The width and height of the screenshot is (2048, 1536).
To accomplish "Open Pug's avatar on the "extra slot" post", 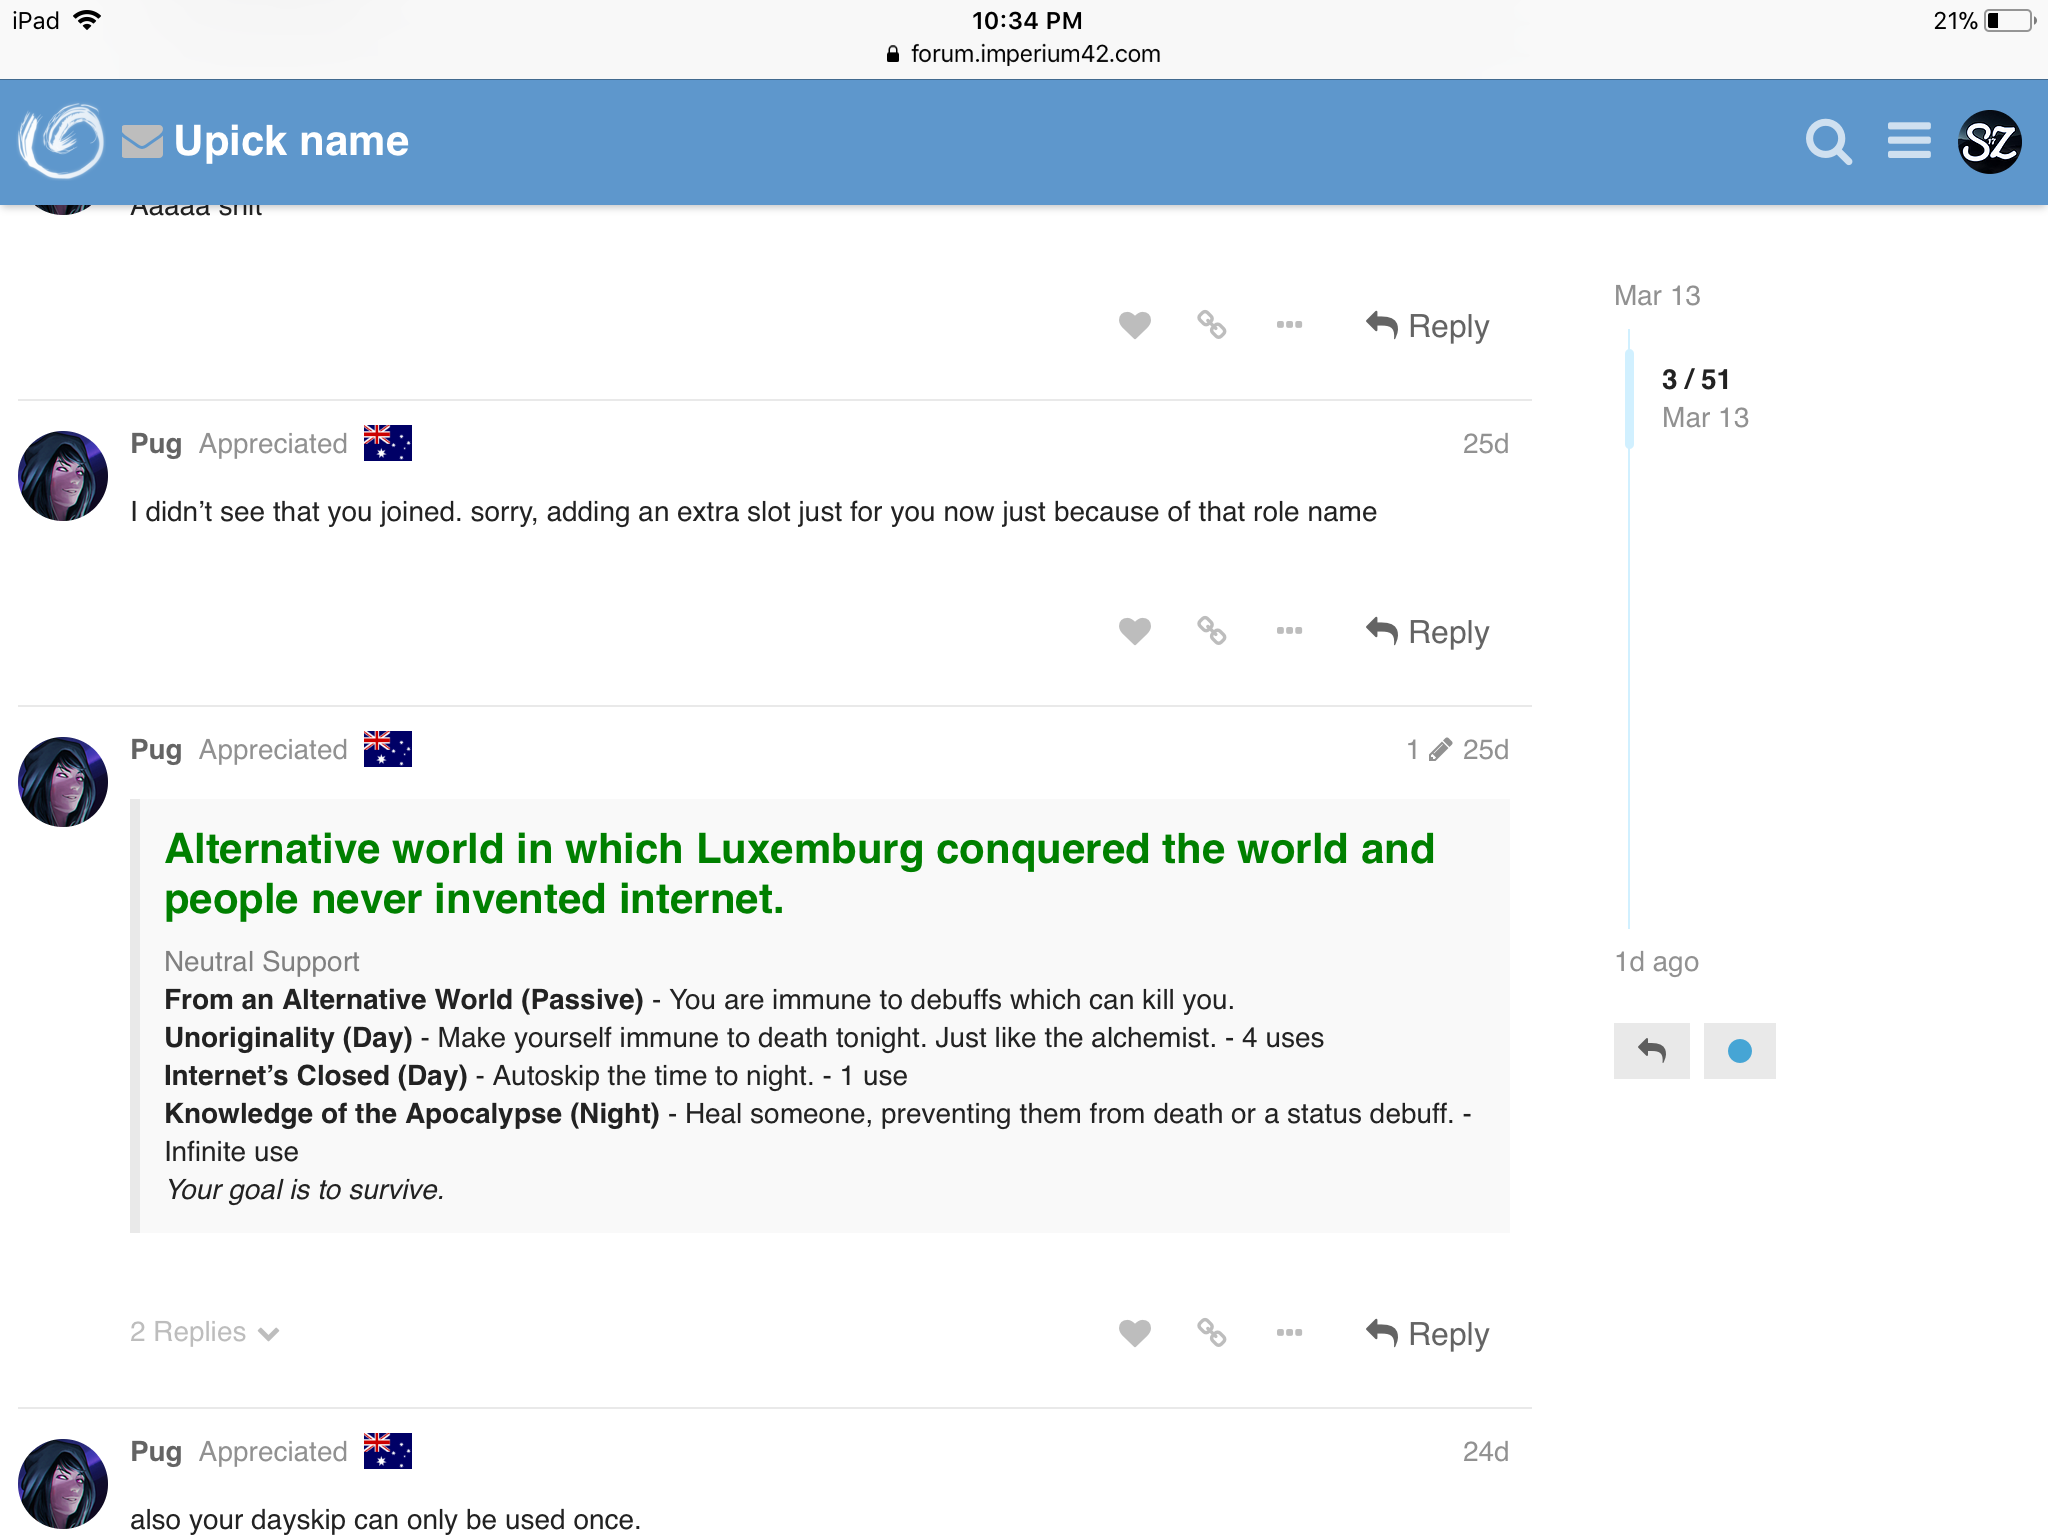I will coord(63,476).
